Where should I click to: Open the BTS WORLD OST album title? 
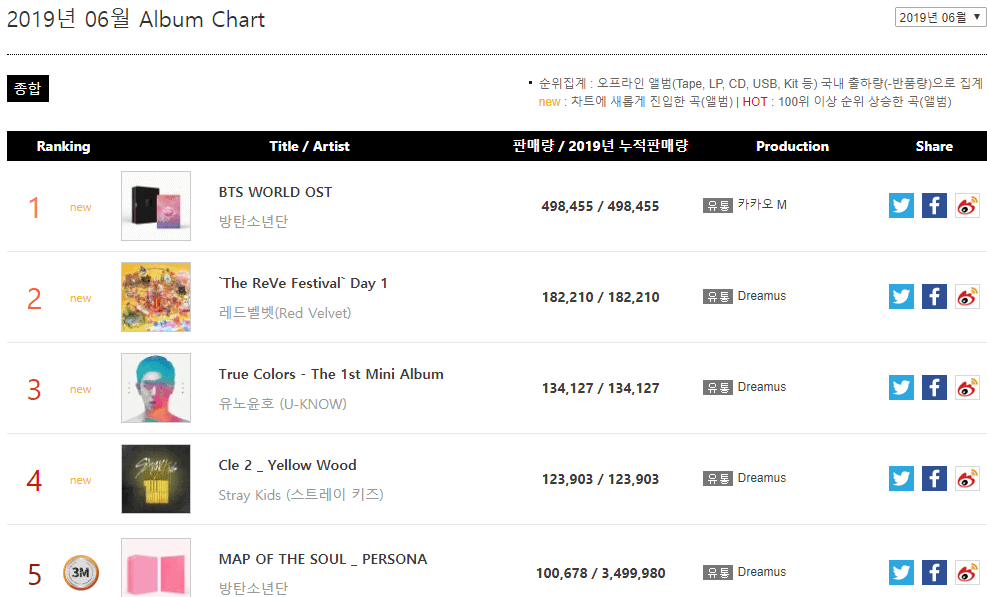click(x=275, y=192)
